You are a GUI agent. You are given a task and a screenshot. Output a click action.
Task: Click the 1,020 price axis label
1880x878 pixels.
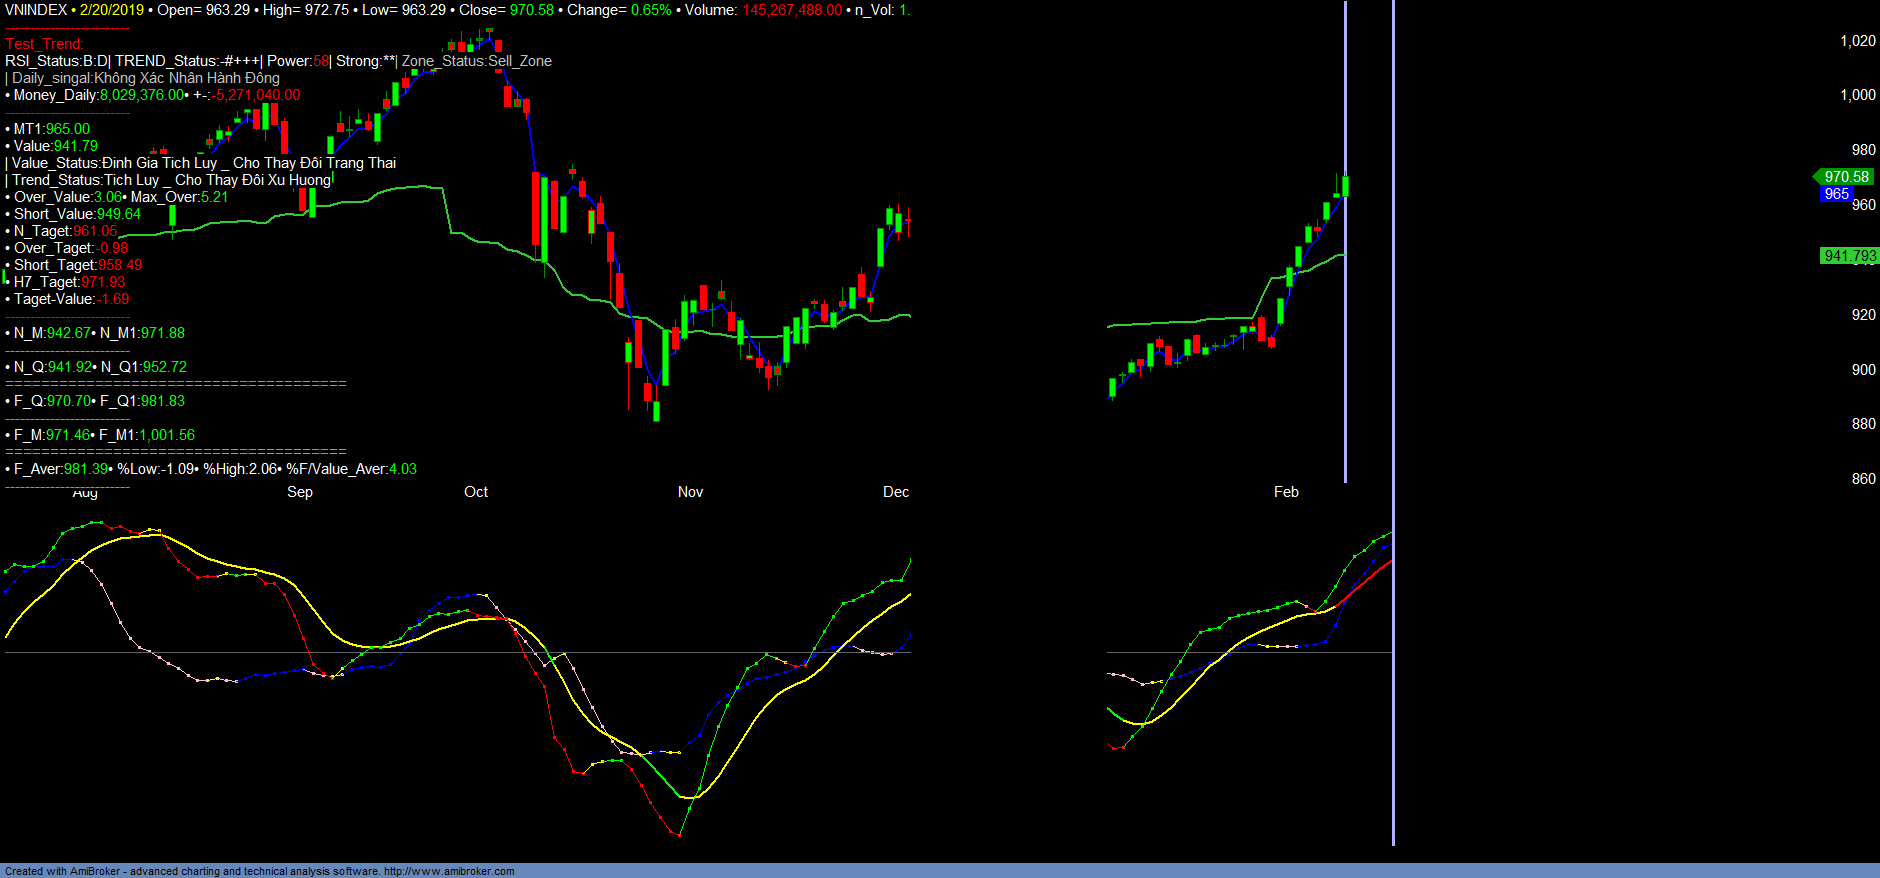pos(1858,41)
